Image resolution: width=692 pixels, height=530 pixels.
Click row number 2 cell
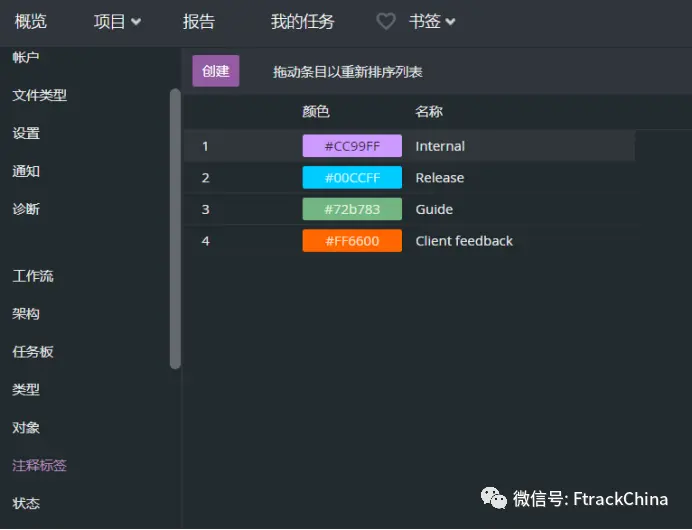[x=205, y=177]
